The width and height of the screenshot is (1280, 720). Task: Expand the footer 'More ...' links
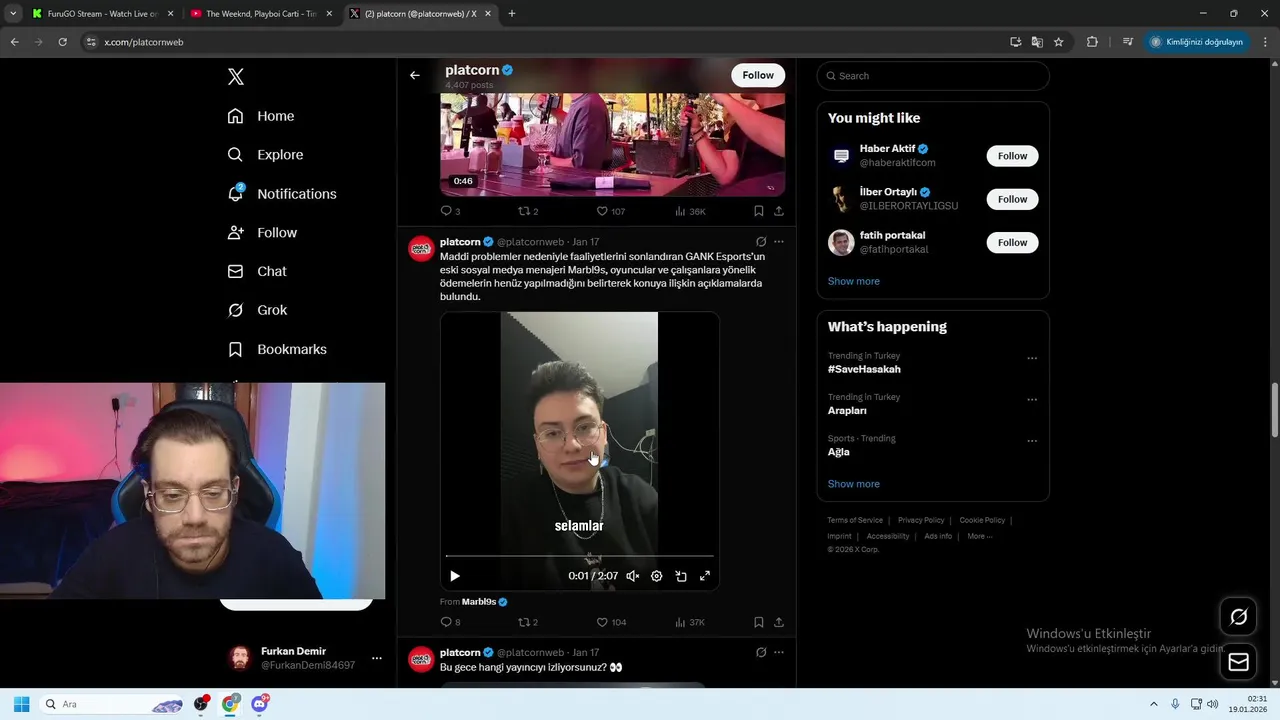point(979,536)
